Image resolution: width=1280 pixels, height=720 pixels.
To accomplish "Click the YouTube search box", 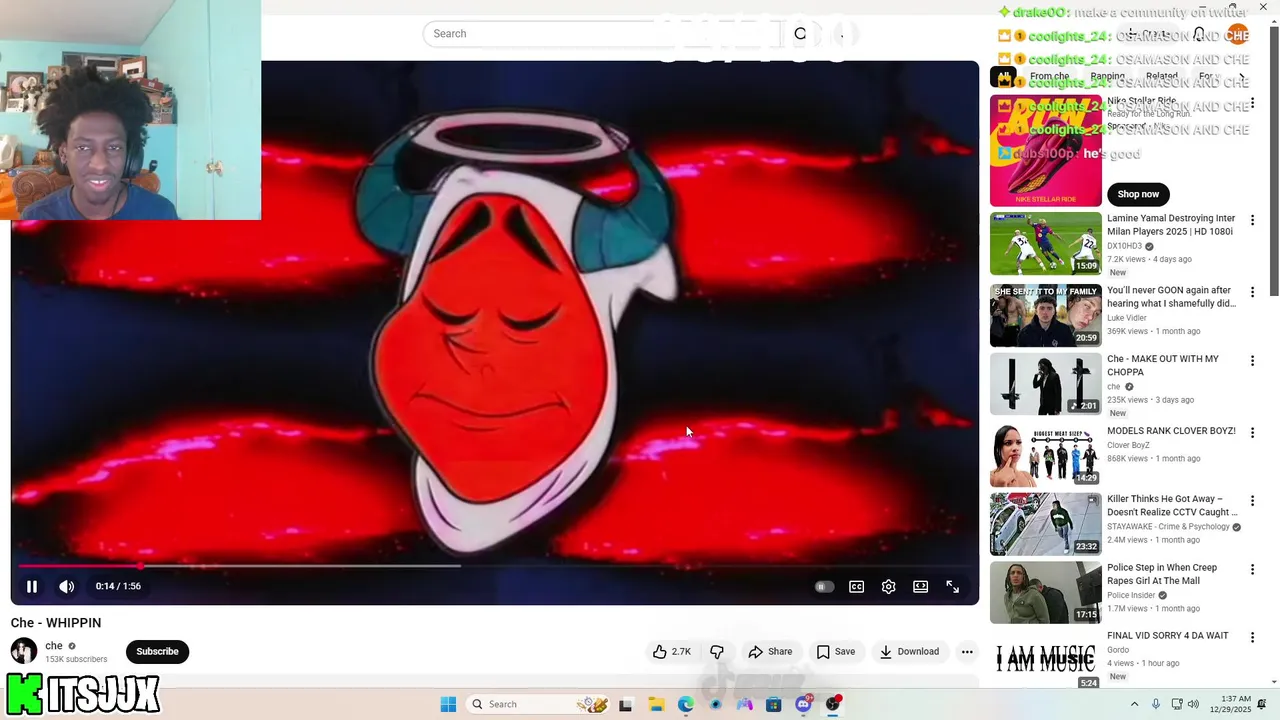I will coord(600,34).
